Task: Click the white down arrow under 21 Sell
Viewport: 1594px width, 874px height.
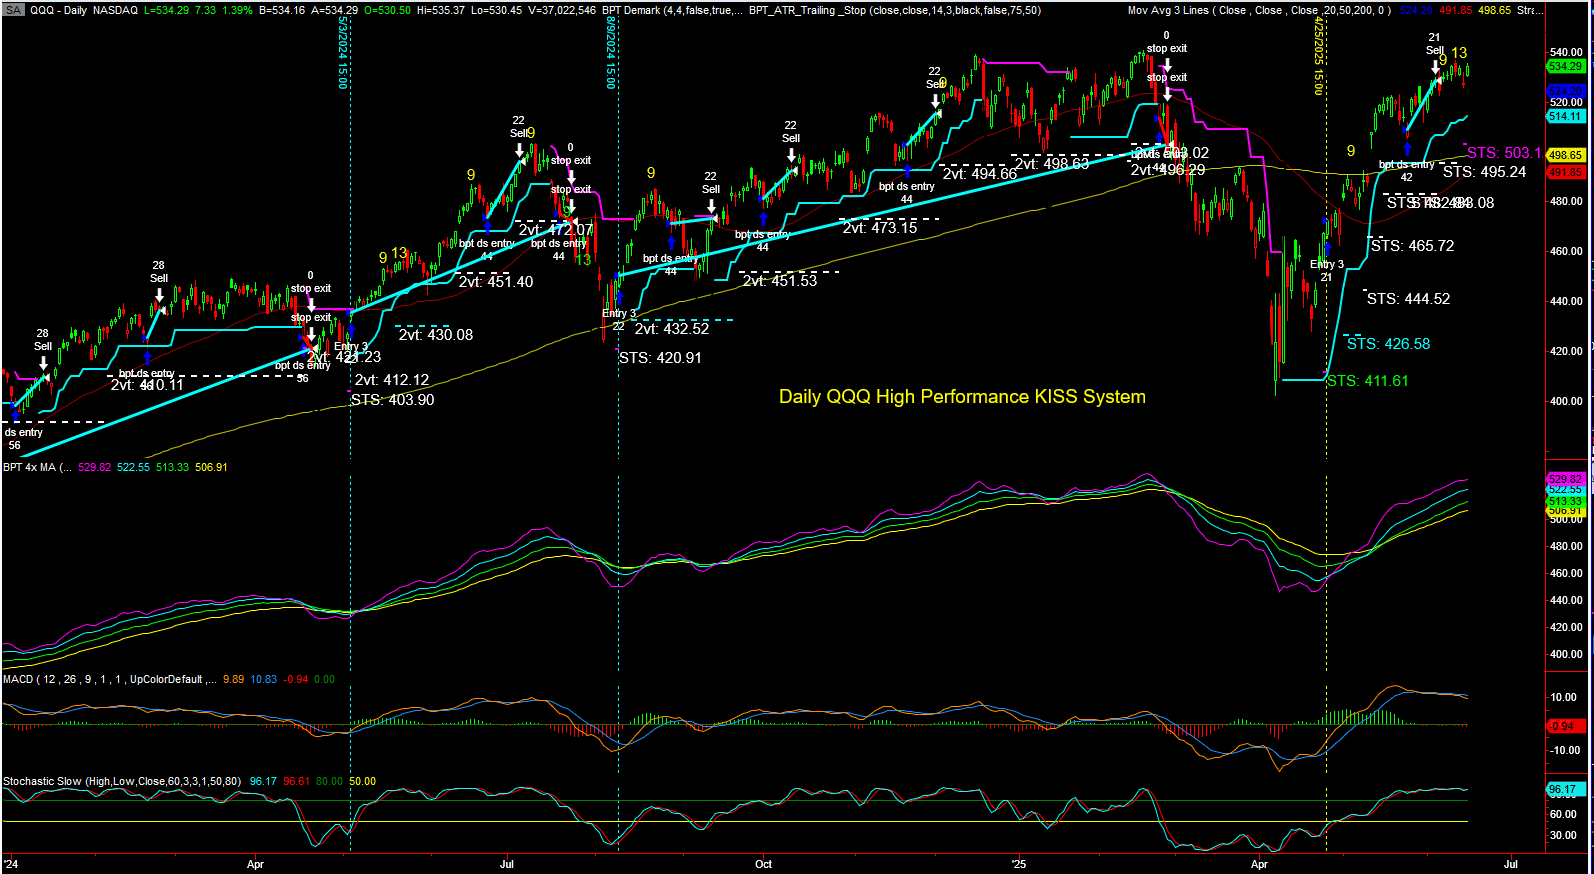Action: click(1435, 67)
